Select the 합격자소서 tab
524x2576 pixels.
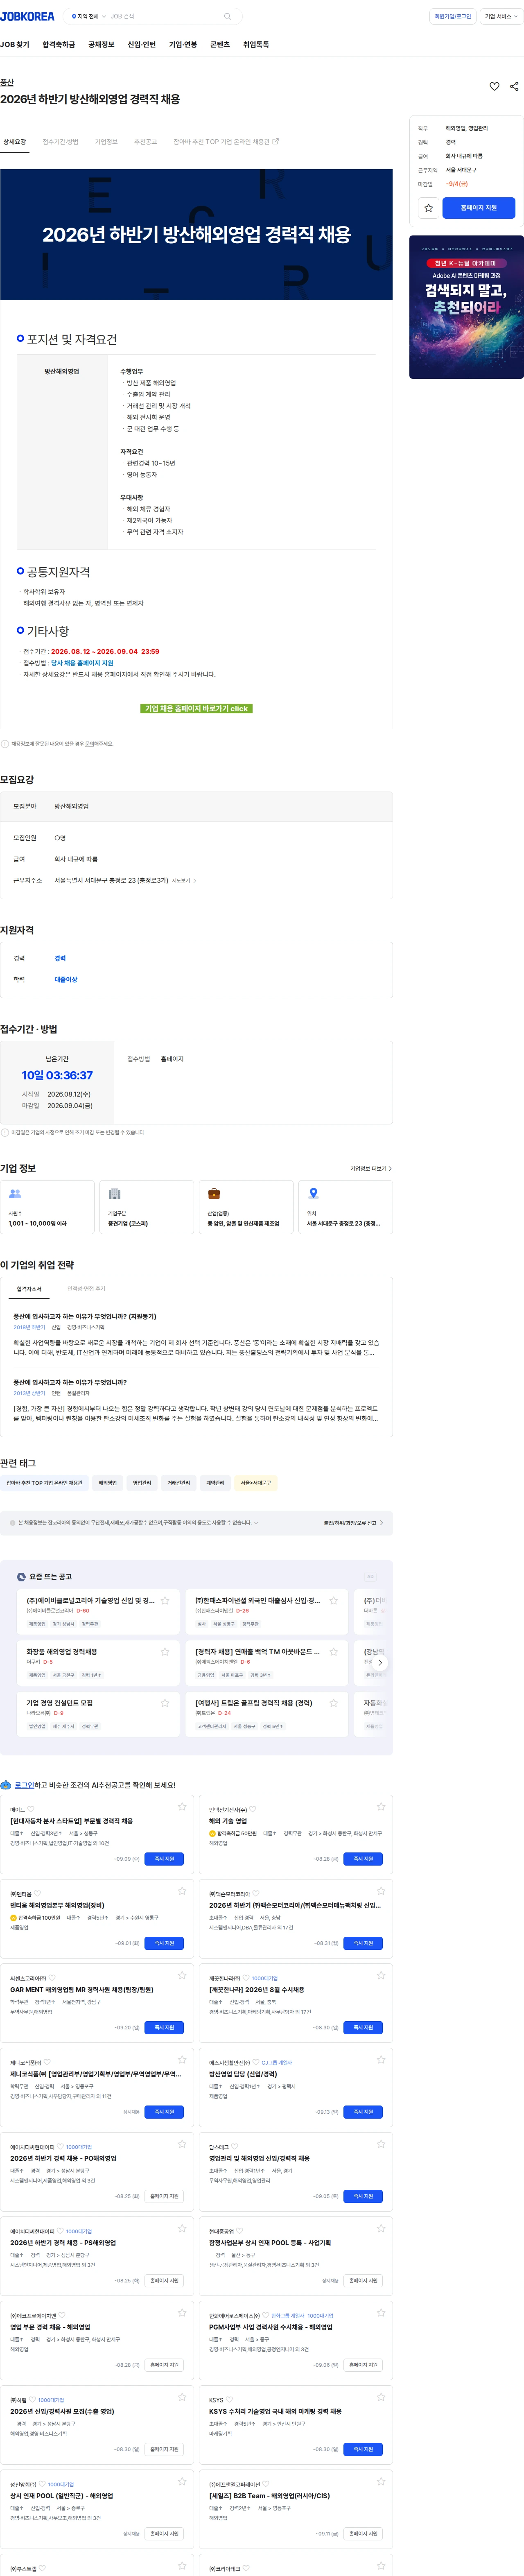(x=29, y=1289)
